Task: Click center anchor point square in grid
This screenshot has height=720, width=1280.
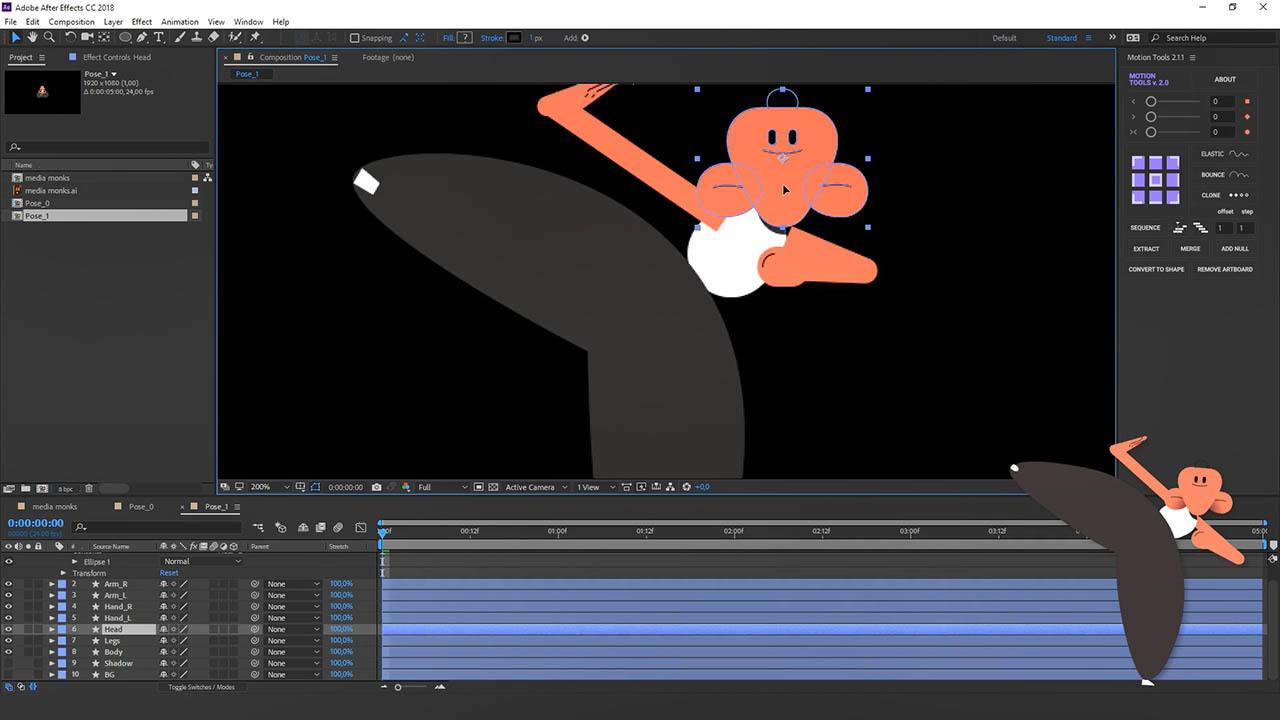Action: (x=1155, y=180)
